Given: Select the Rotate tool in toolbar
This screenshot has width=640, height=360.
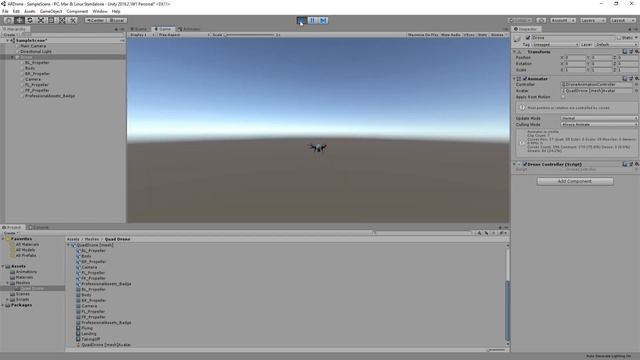Looking at the screenshot, I should tap(30, 20).
